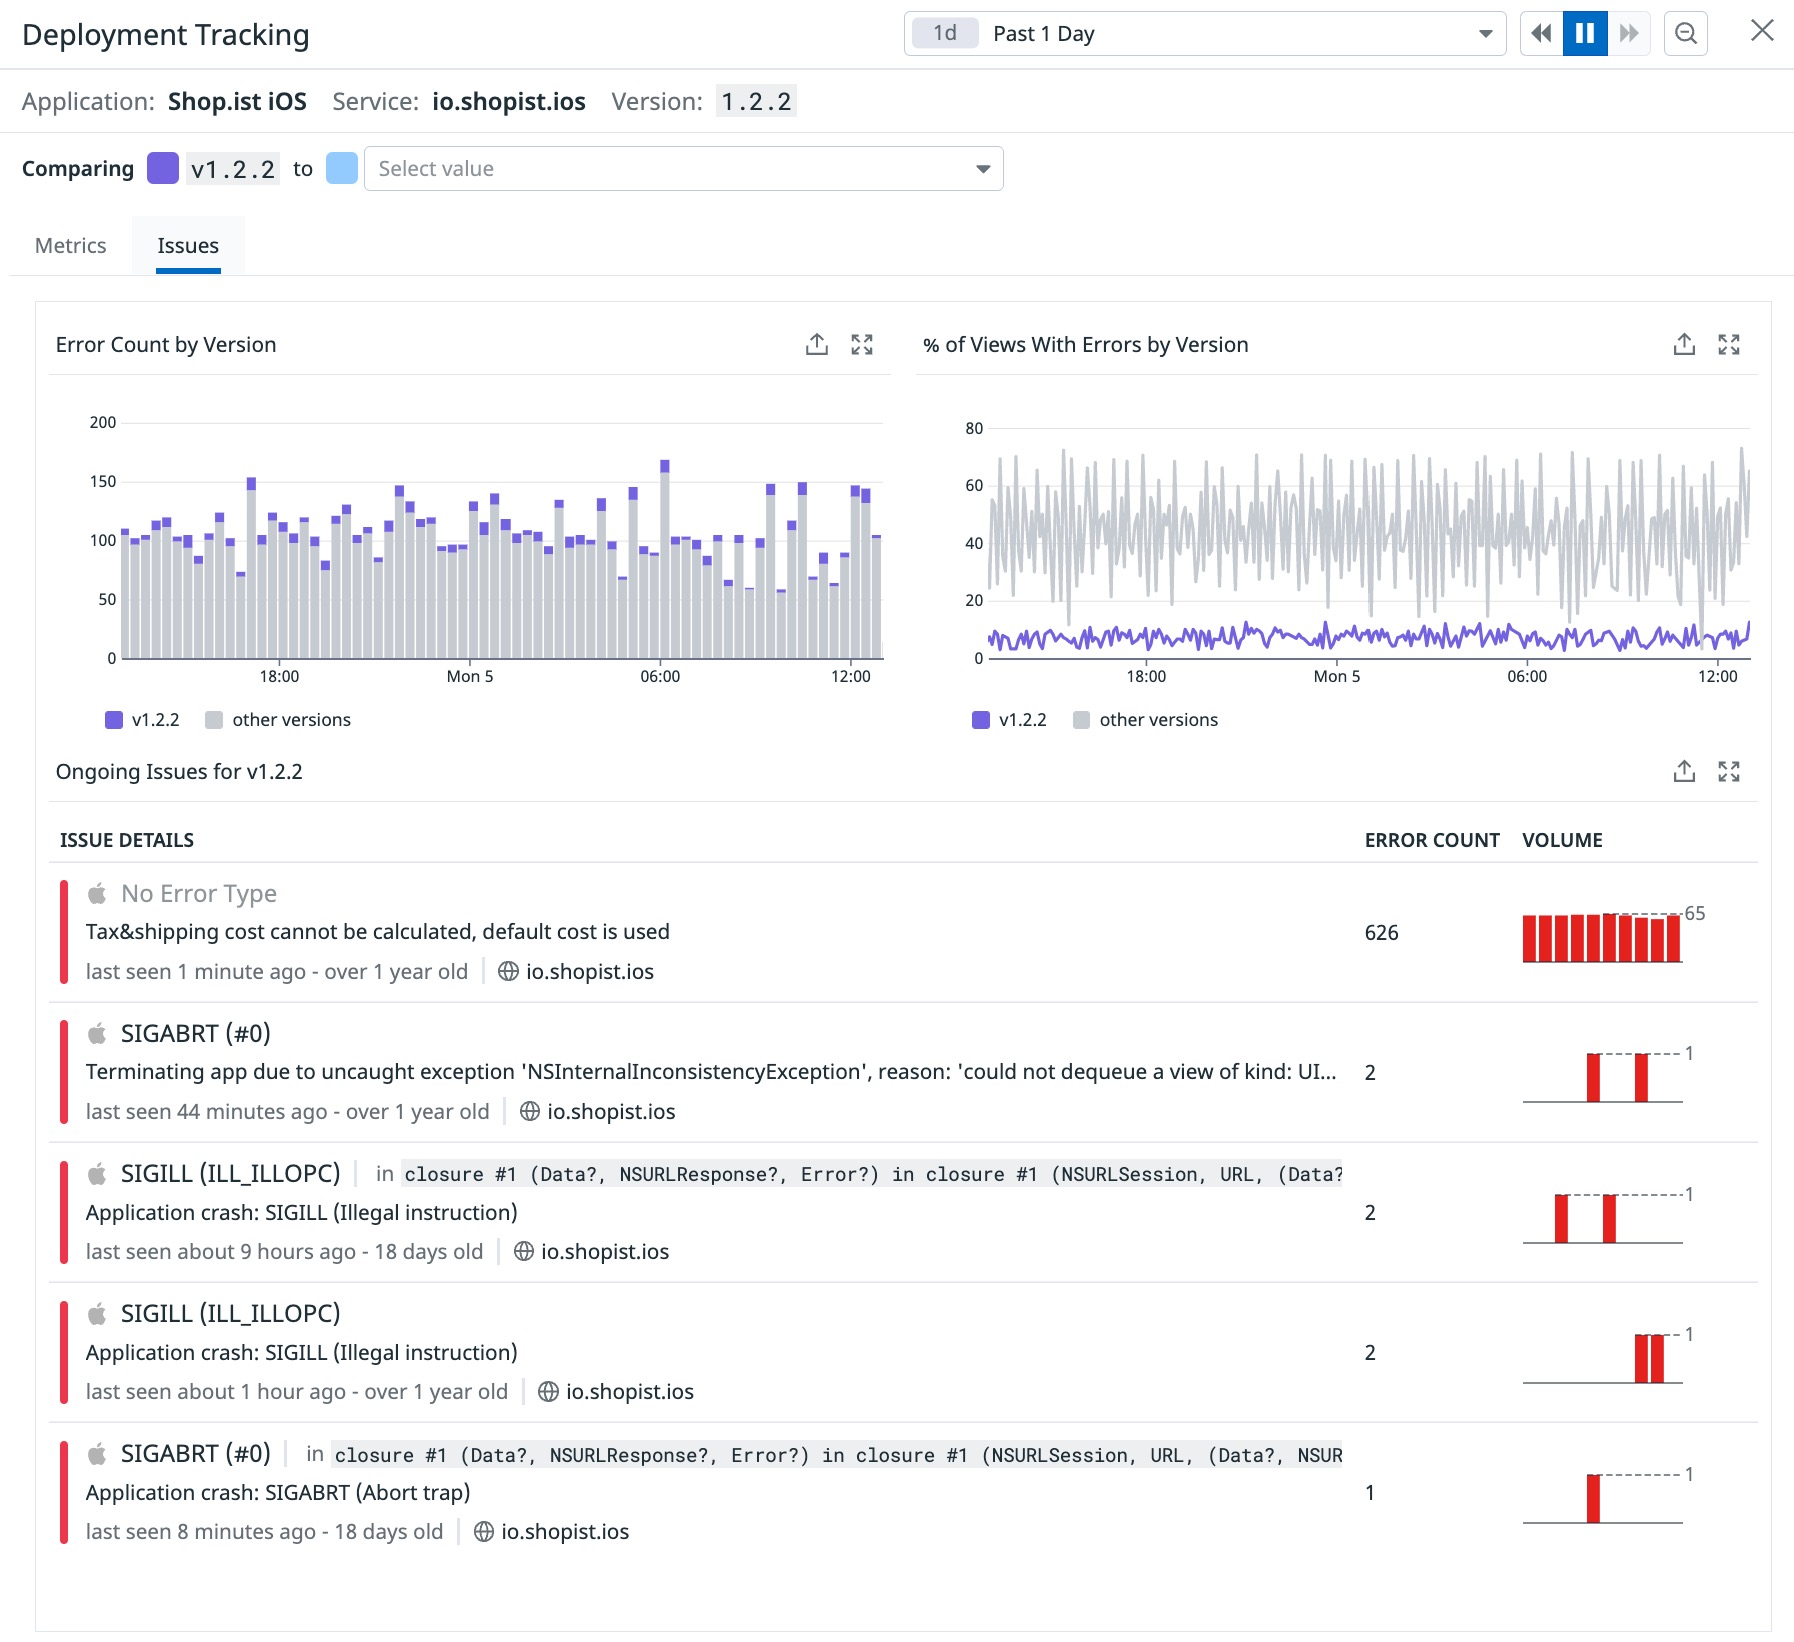Click globe icon on last seen 8 minutes row

pos(484,1531)
